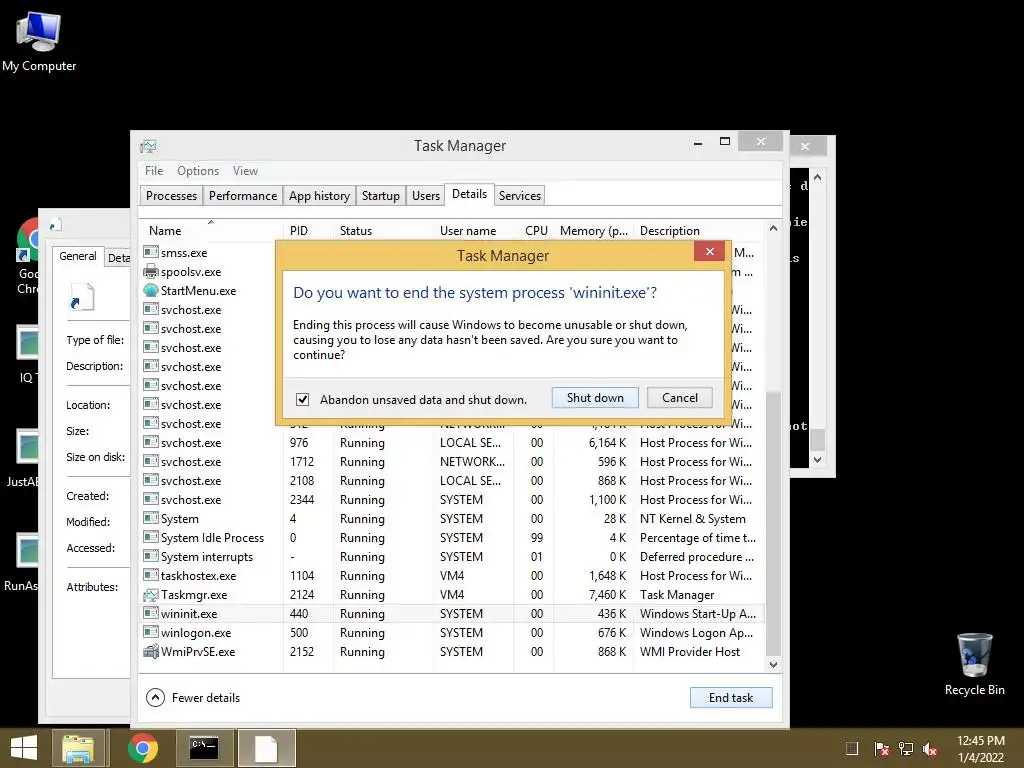Click the Details list scrollbar thumb
This screenshot has width=1024, height=768.
(x=773, y=522)
